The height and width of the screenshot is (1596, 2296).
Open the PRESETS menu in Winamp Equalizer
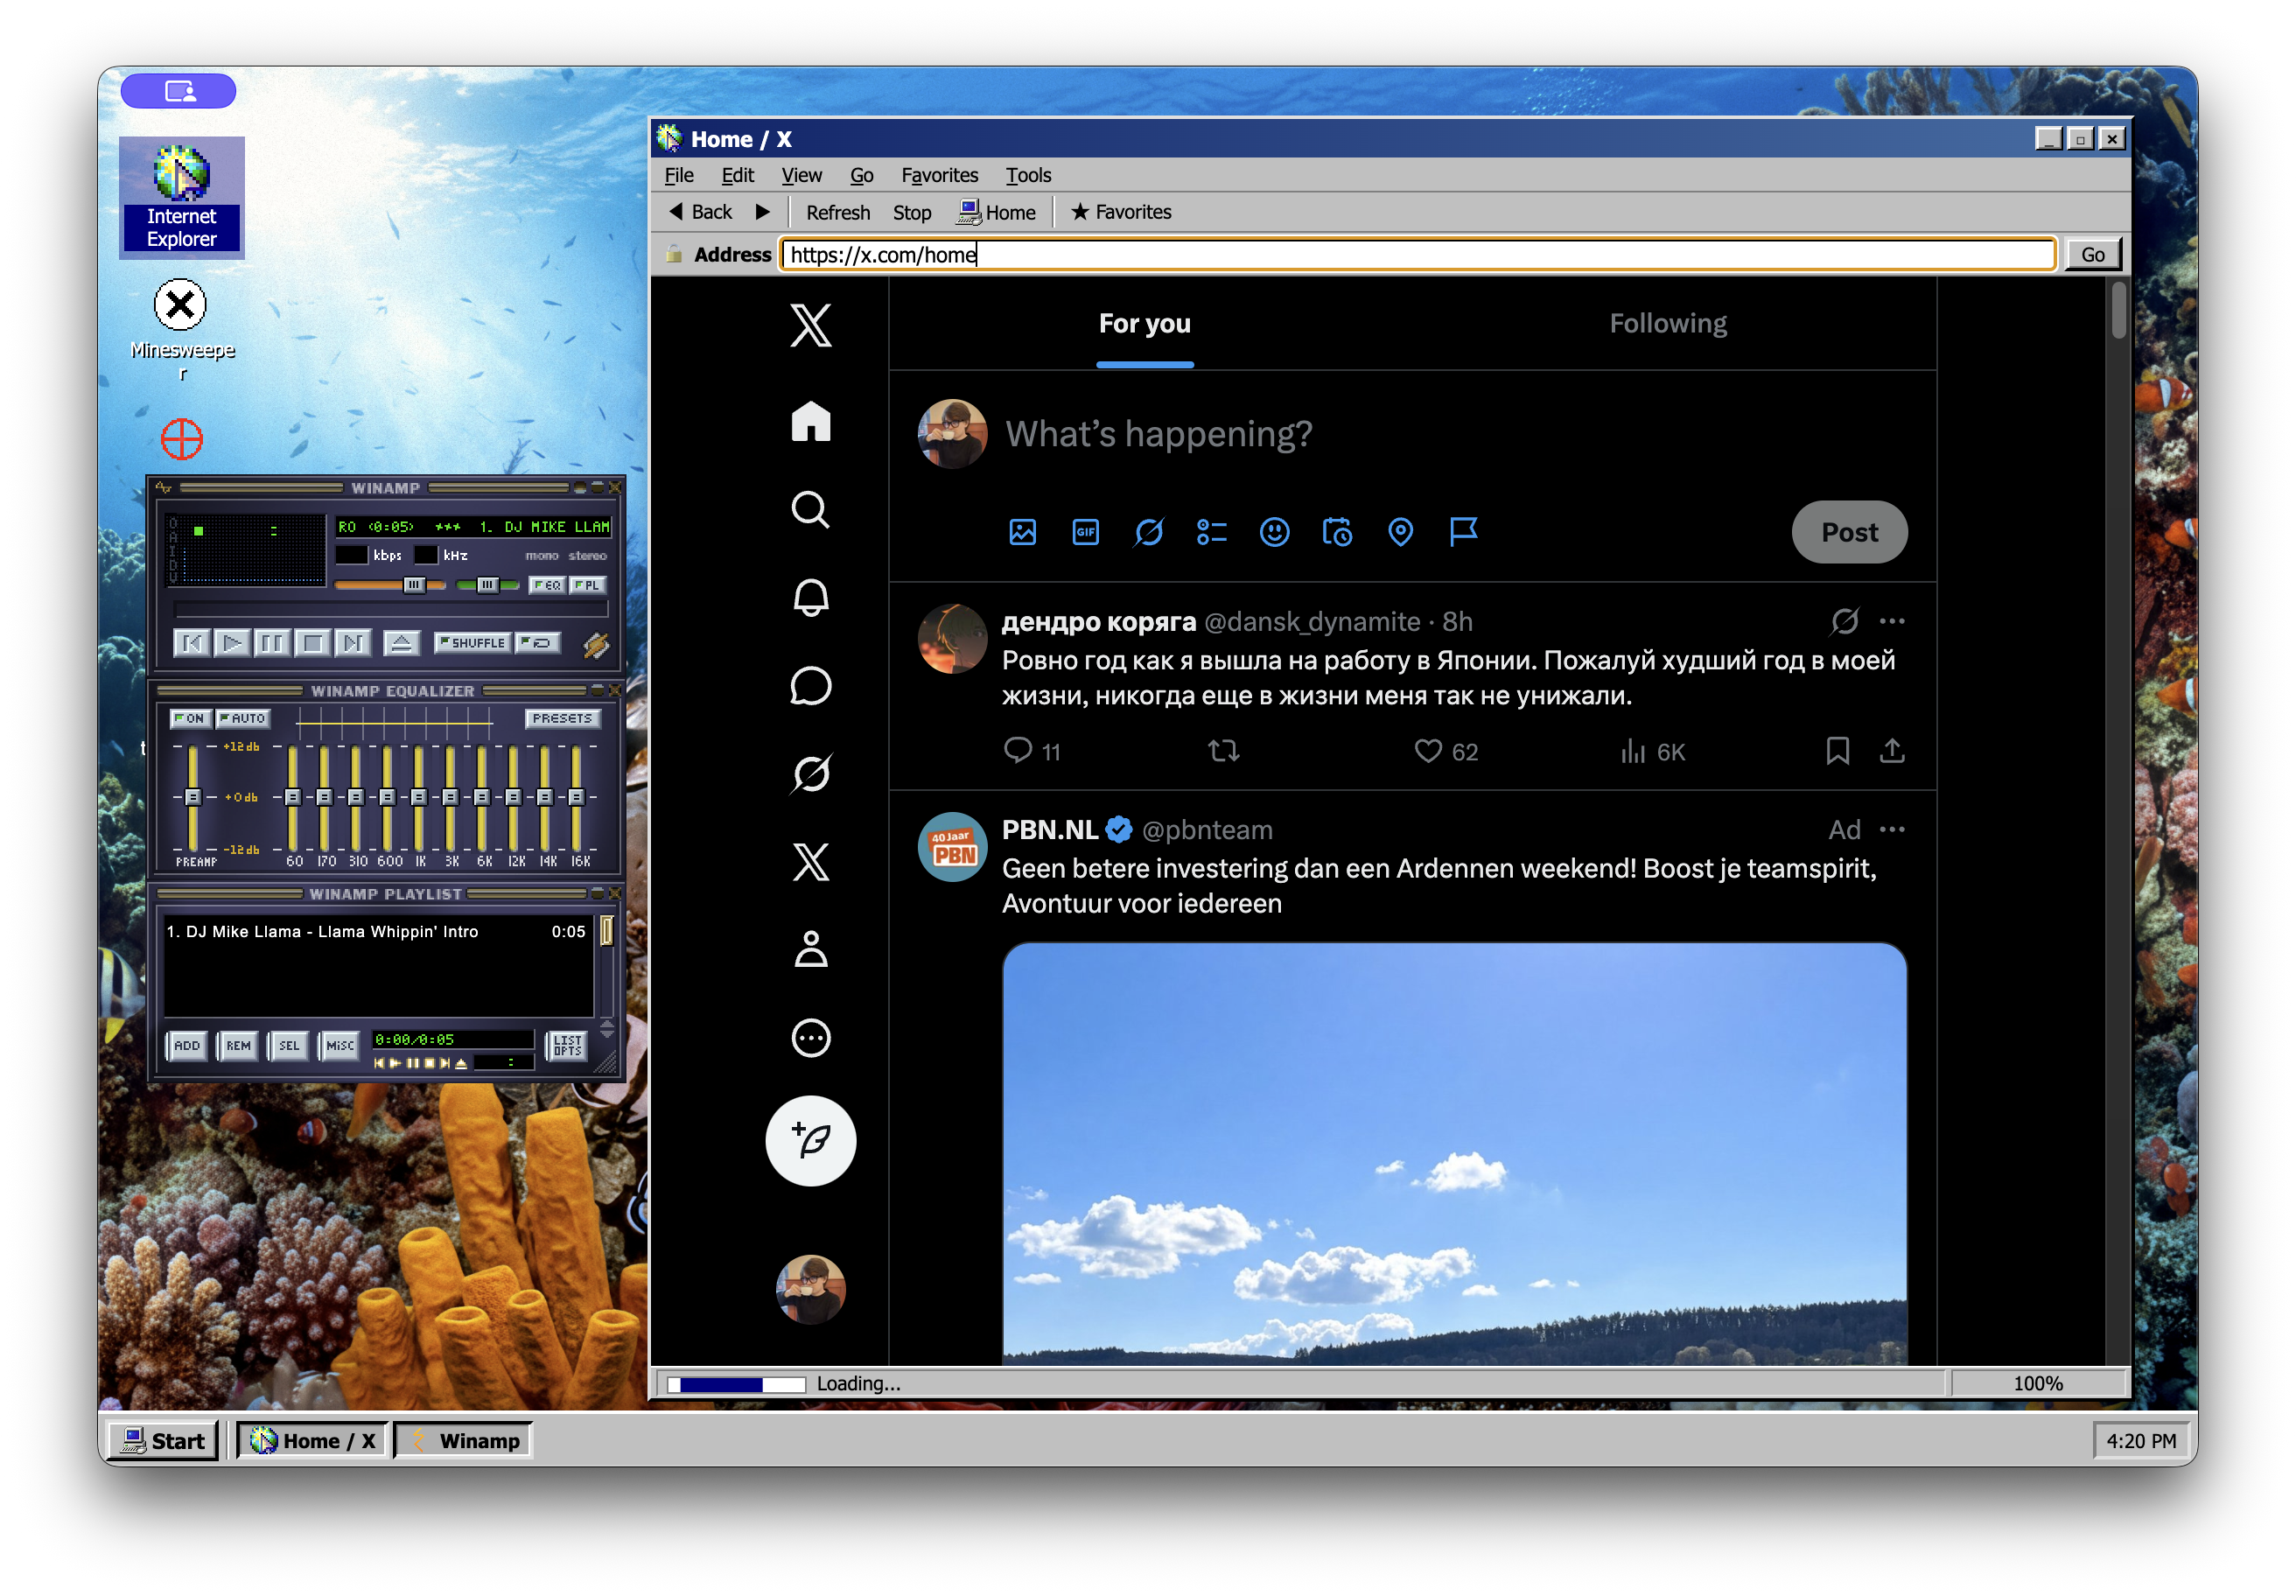coord(563,718)
